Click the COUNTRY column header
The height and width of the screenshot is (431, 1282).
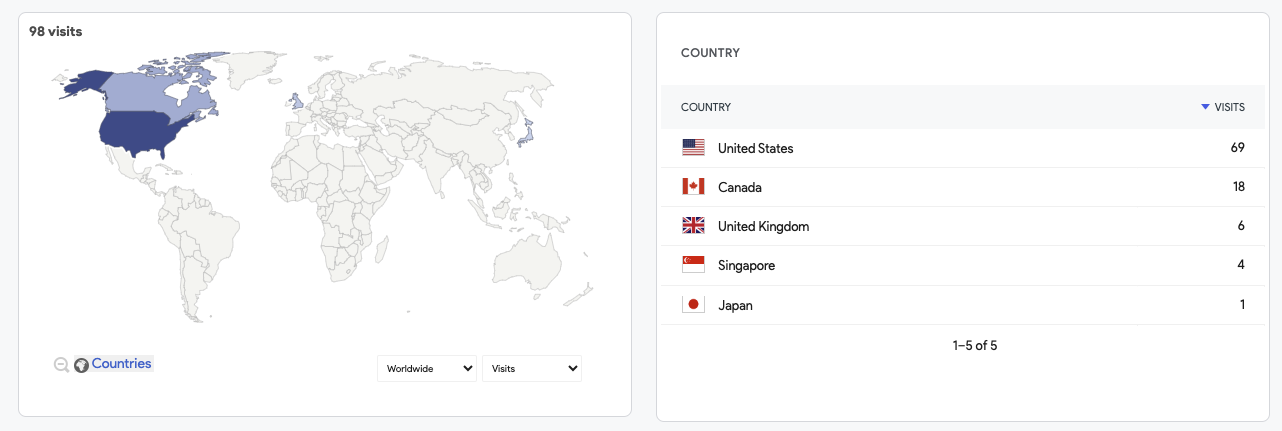coord(706,107)
